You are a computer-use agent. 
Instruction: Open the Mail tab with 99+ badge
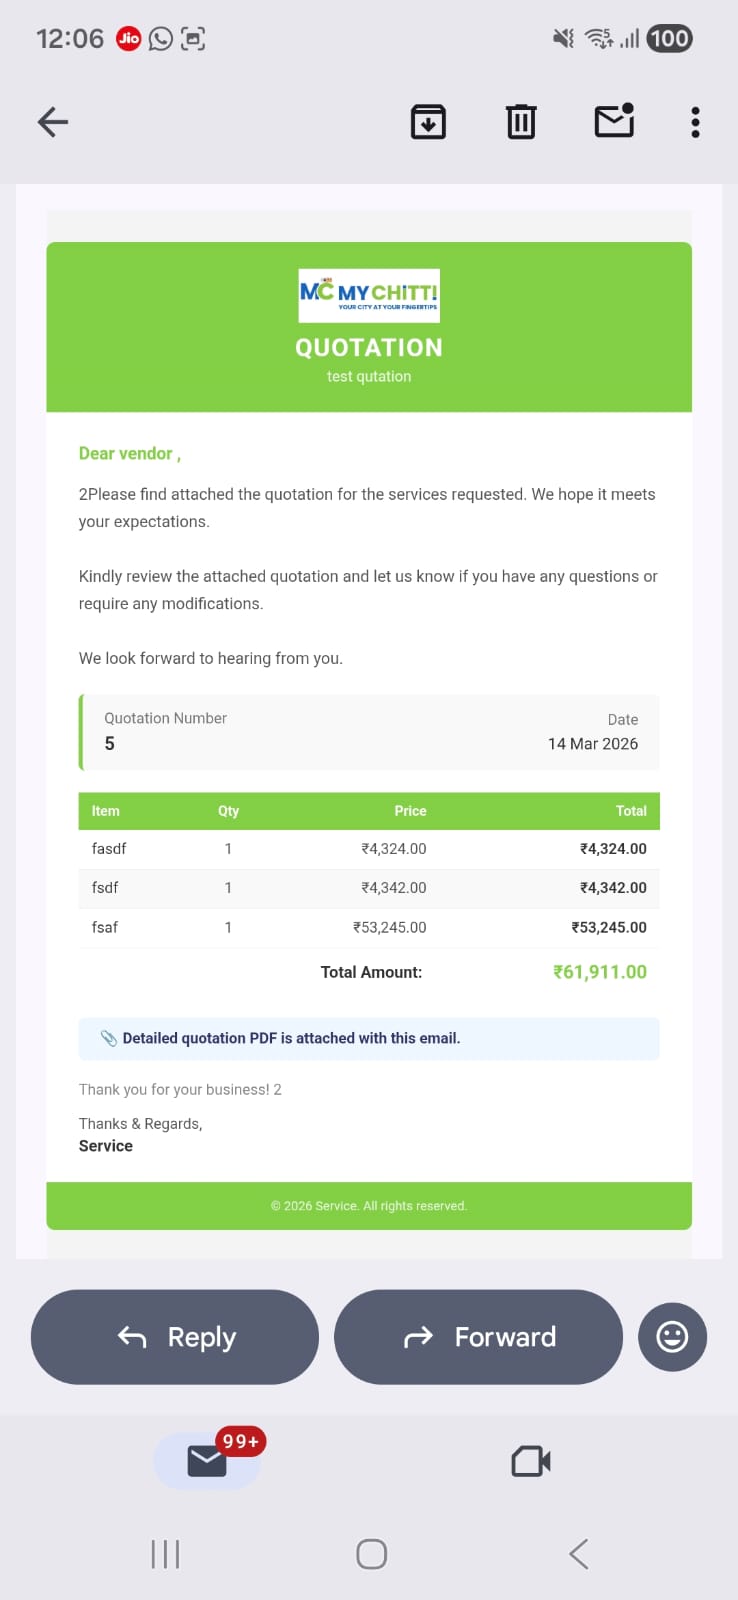point(207,1461)
